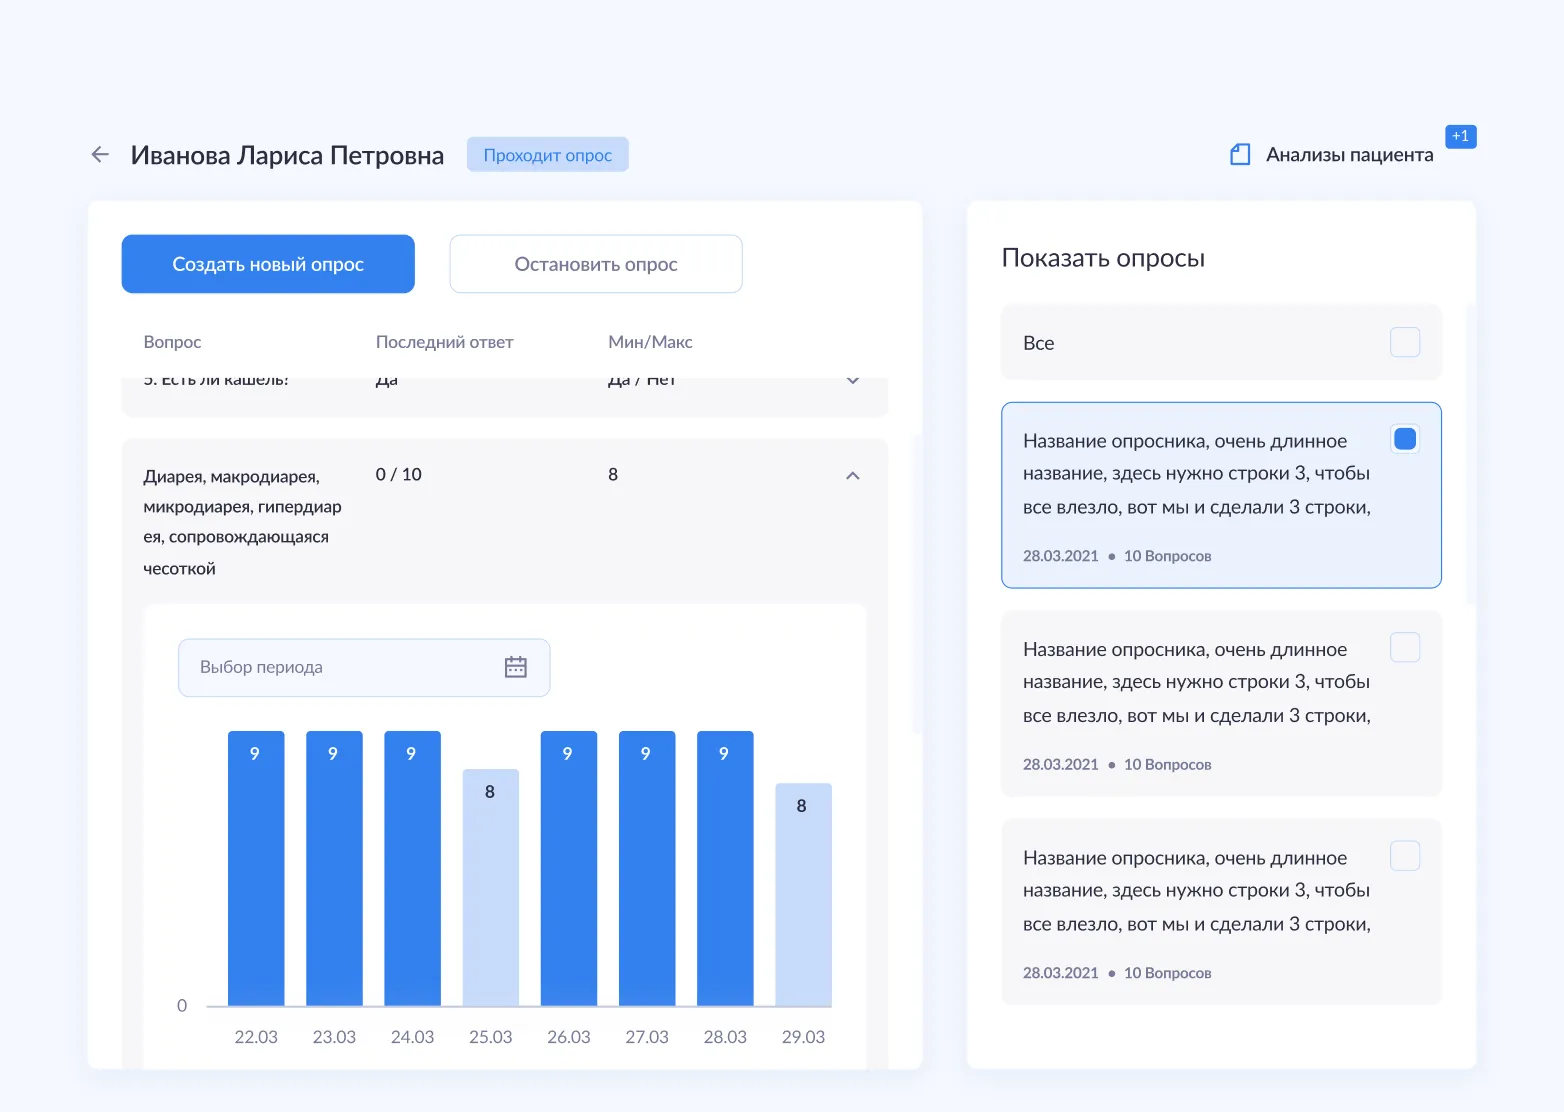Open the 'Выбор периода' period selector
Viewport: 1564px width, 1112px height.
[364, 667]
